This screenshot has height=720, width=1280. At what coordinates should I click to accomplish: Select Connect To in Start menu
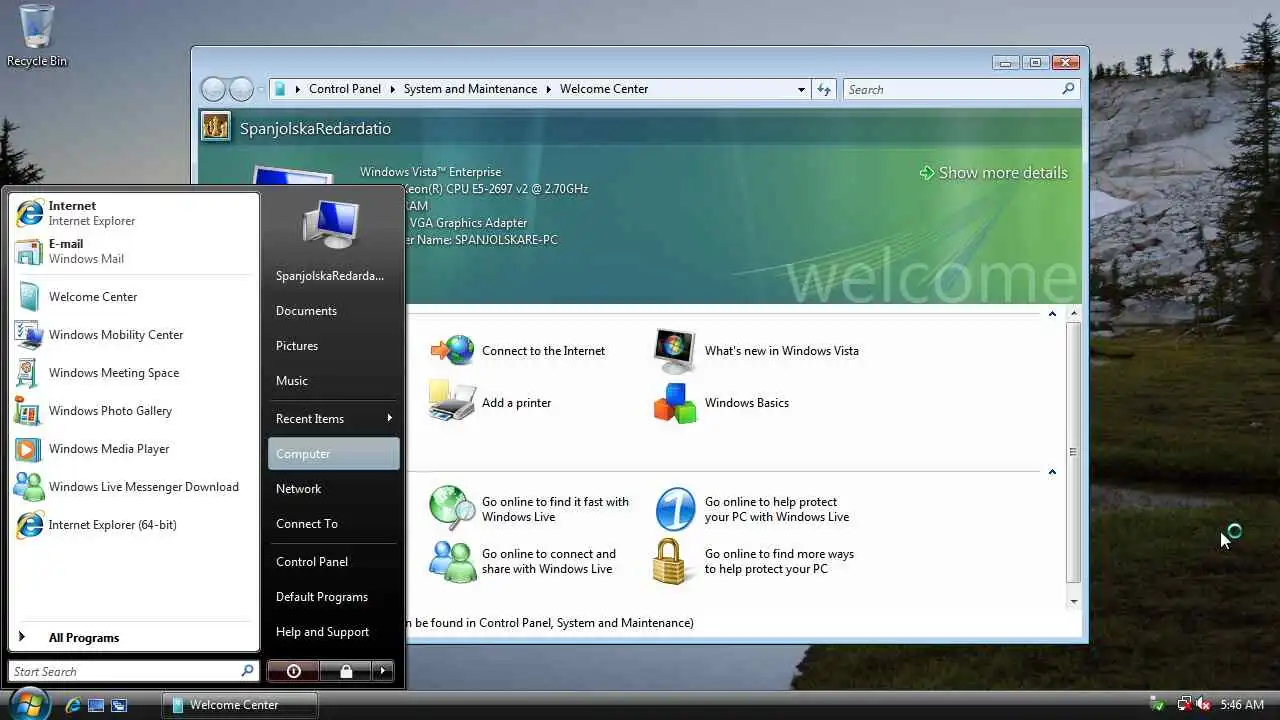[334, 523]
